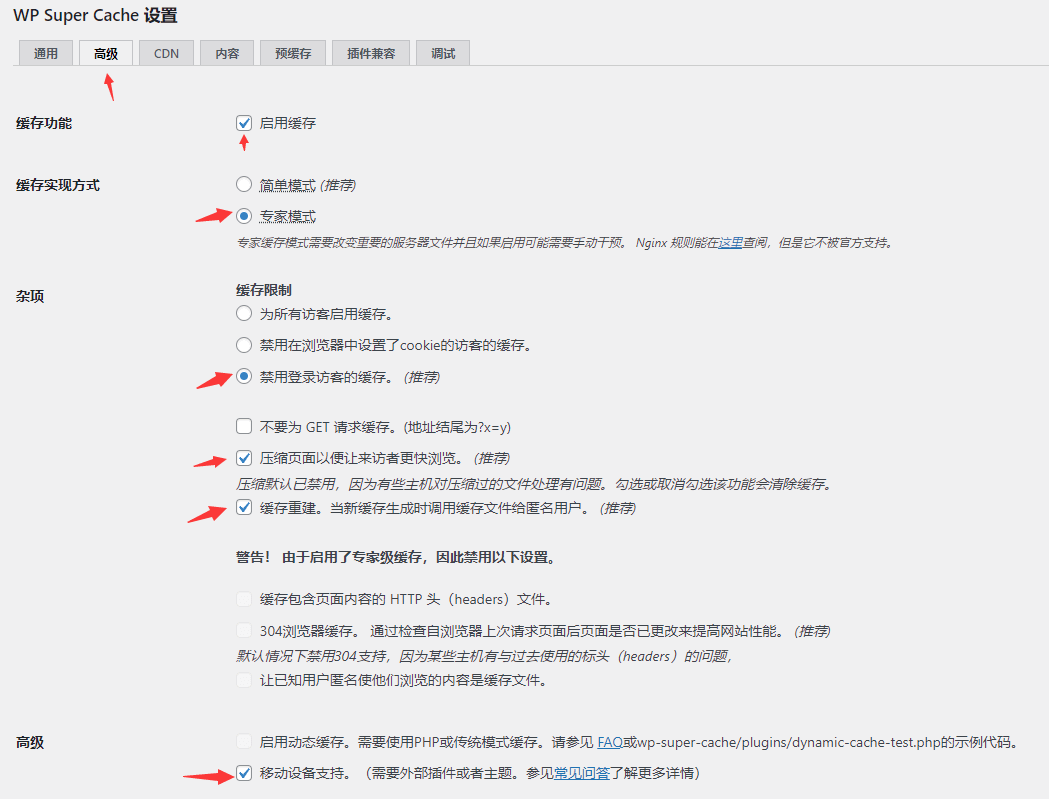Select 为所有访客启用缓存 radio option
Screen dimensions: 1049x799
pyautogui.click(x=244, y=313)
